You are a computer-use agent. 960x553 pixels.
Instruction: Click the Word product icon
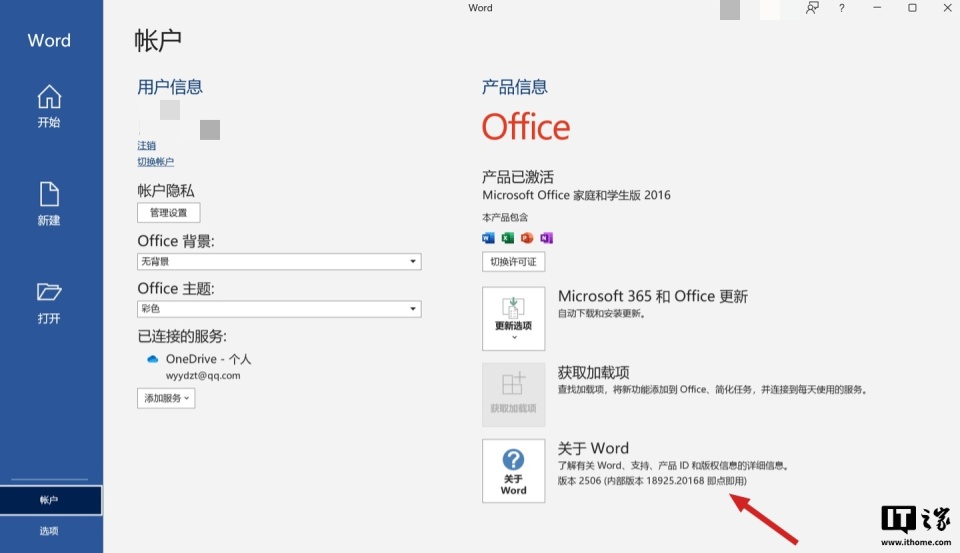pyautogui.click(x=488, y=238)
